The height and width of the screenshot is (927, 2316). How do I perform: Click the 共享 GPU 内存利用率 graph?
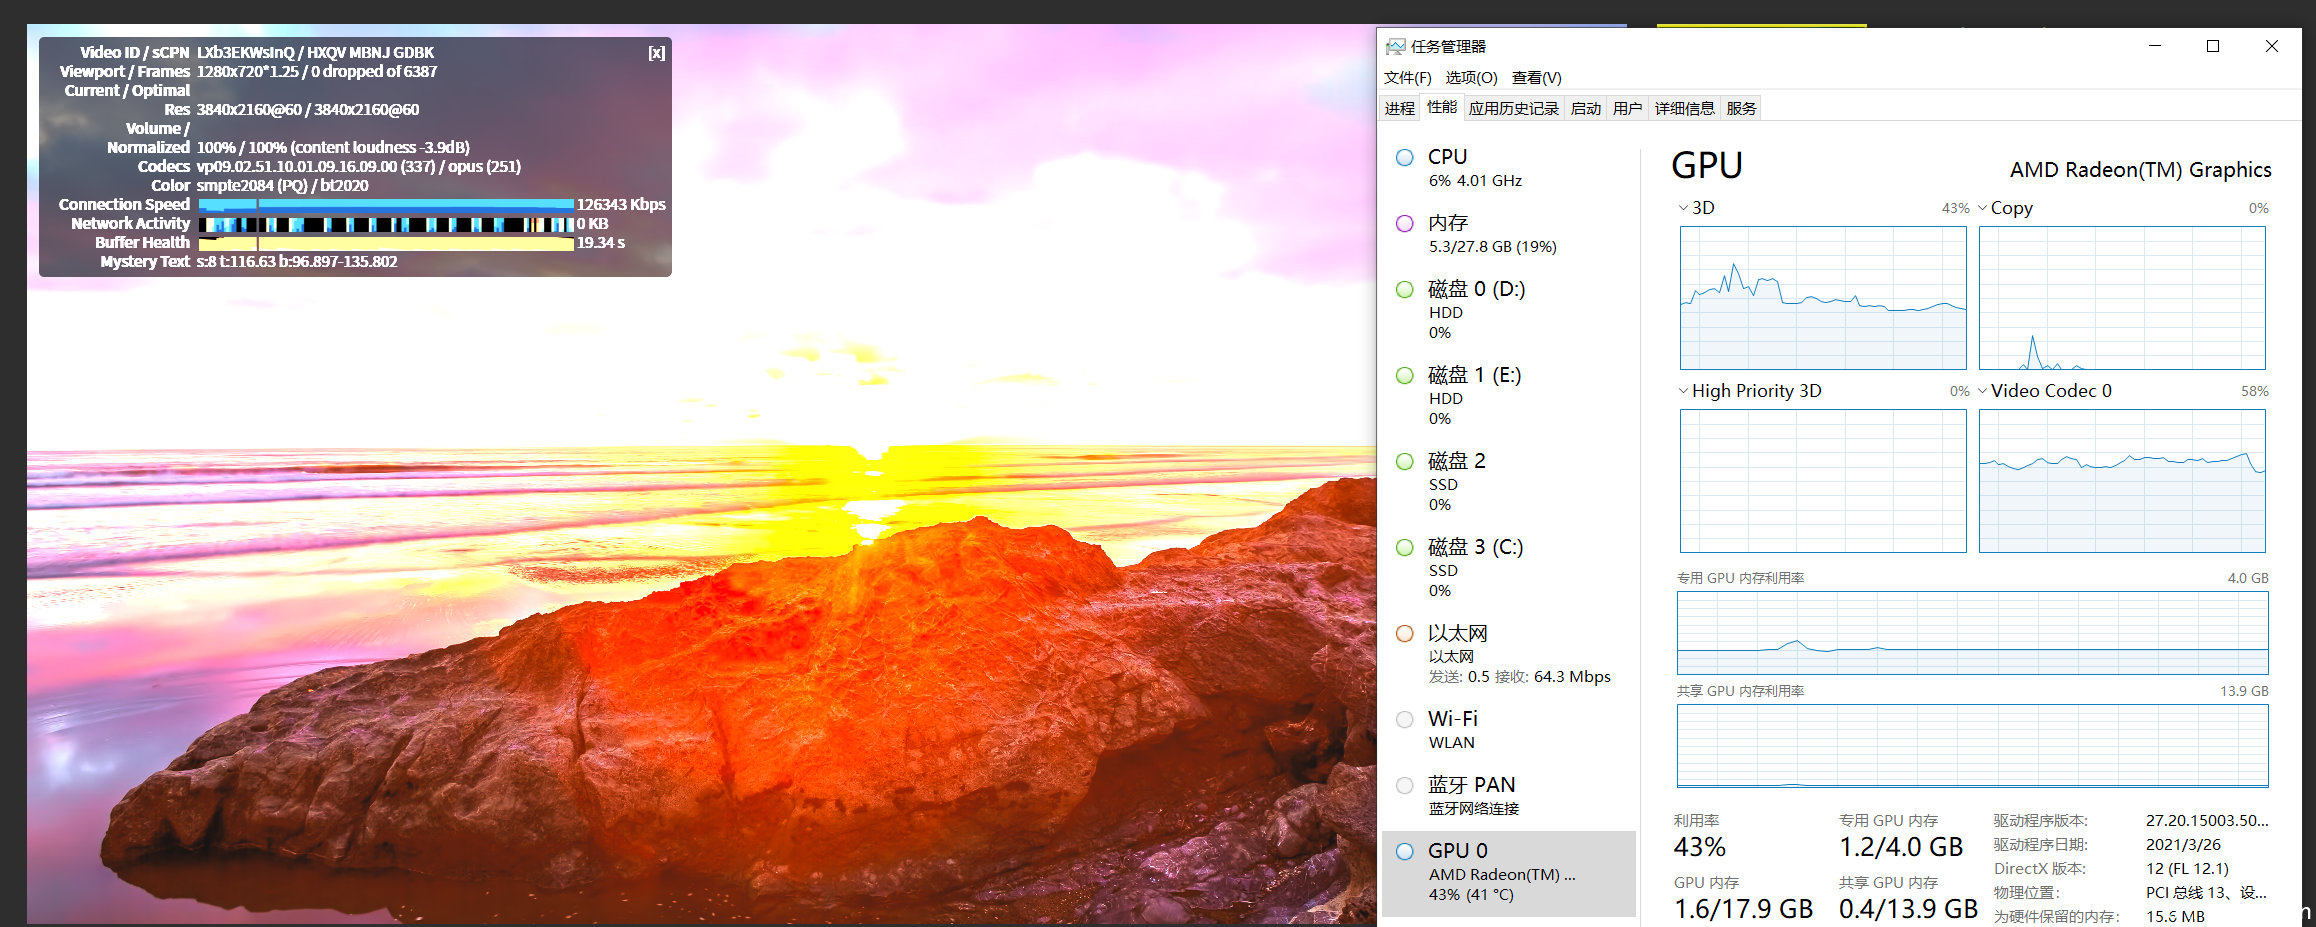[x=1972, y=746]
